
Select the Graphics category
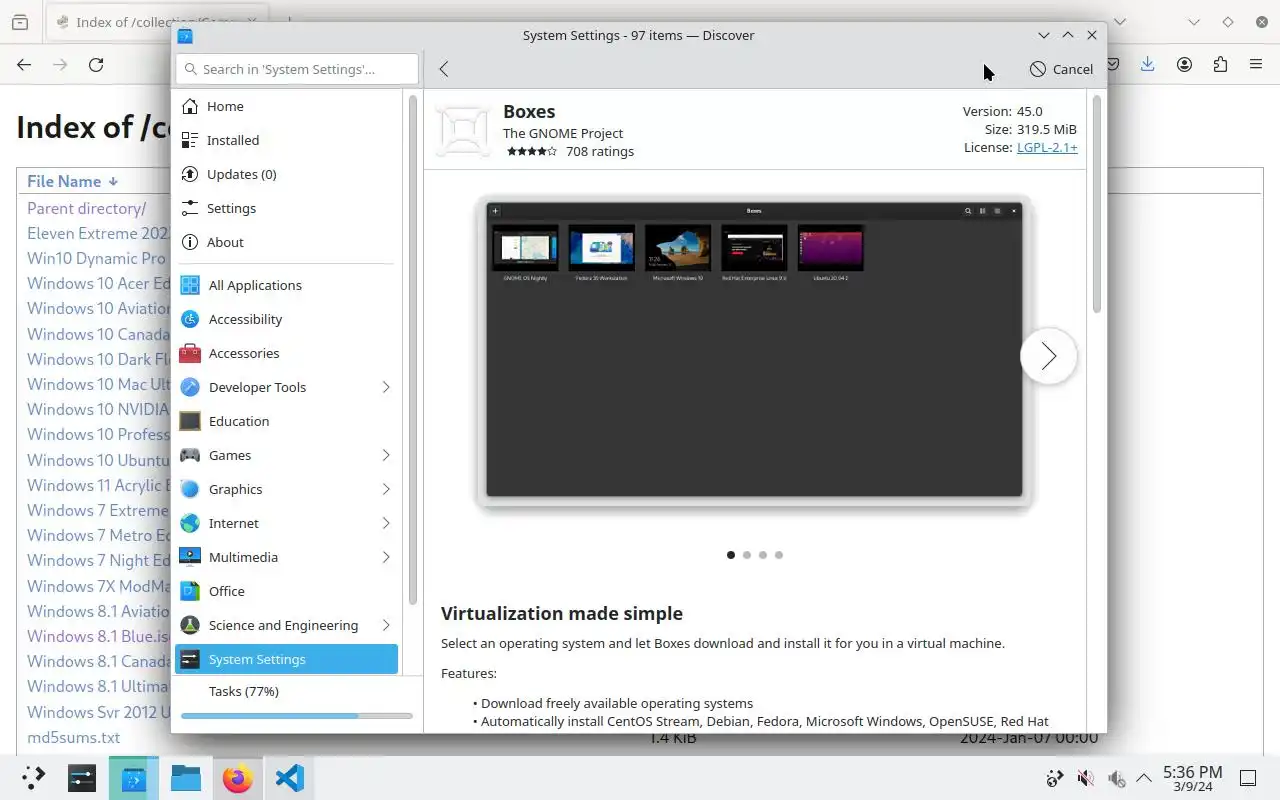click(287, 489)
